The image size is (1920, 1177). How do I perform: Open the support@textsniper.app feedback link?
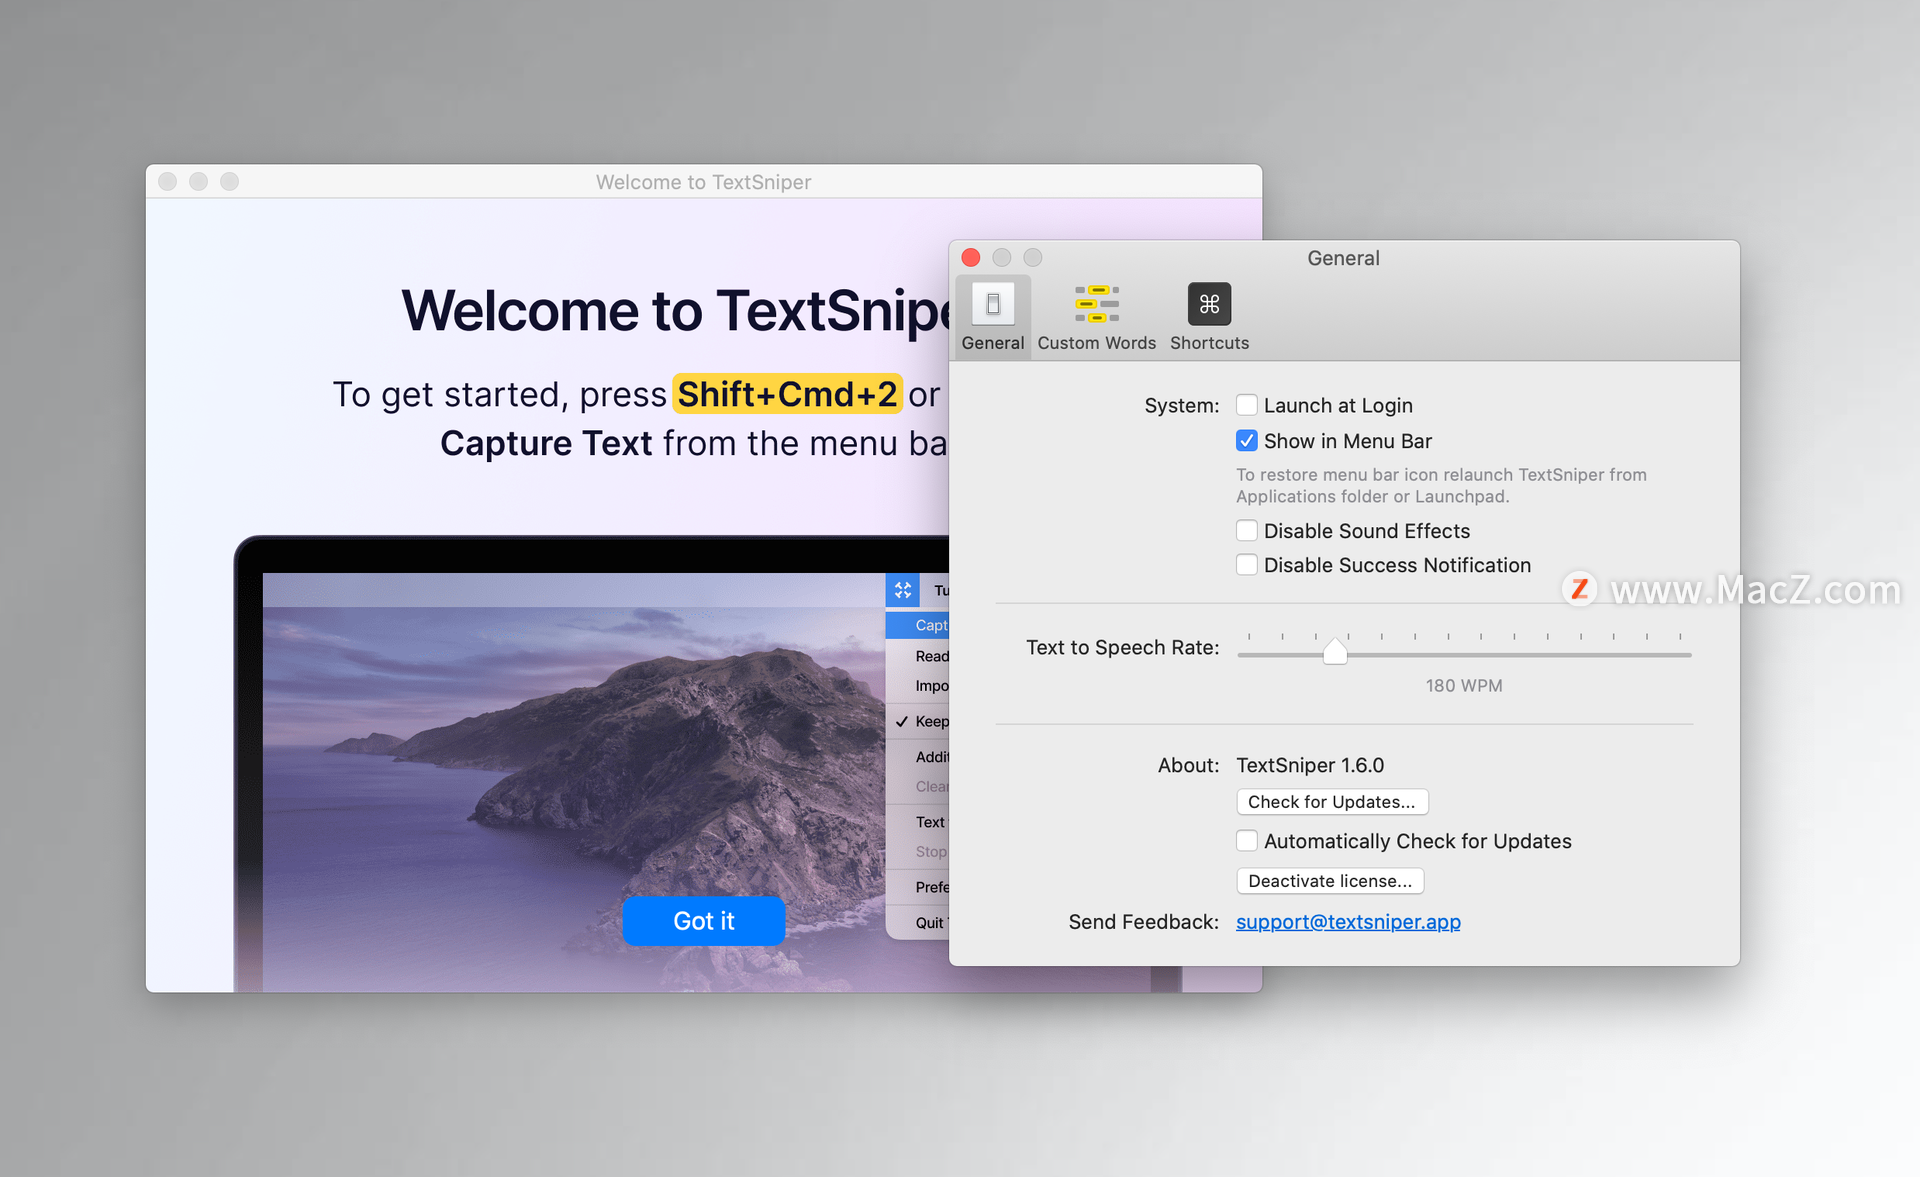tap(1348, 922)
